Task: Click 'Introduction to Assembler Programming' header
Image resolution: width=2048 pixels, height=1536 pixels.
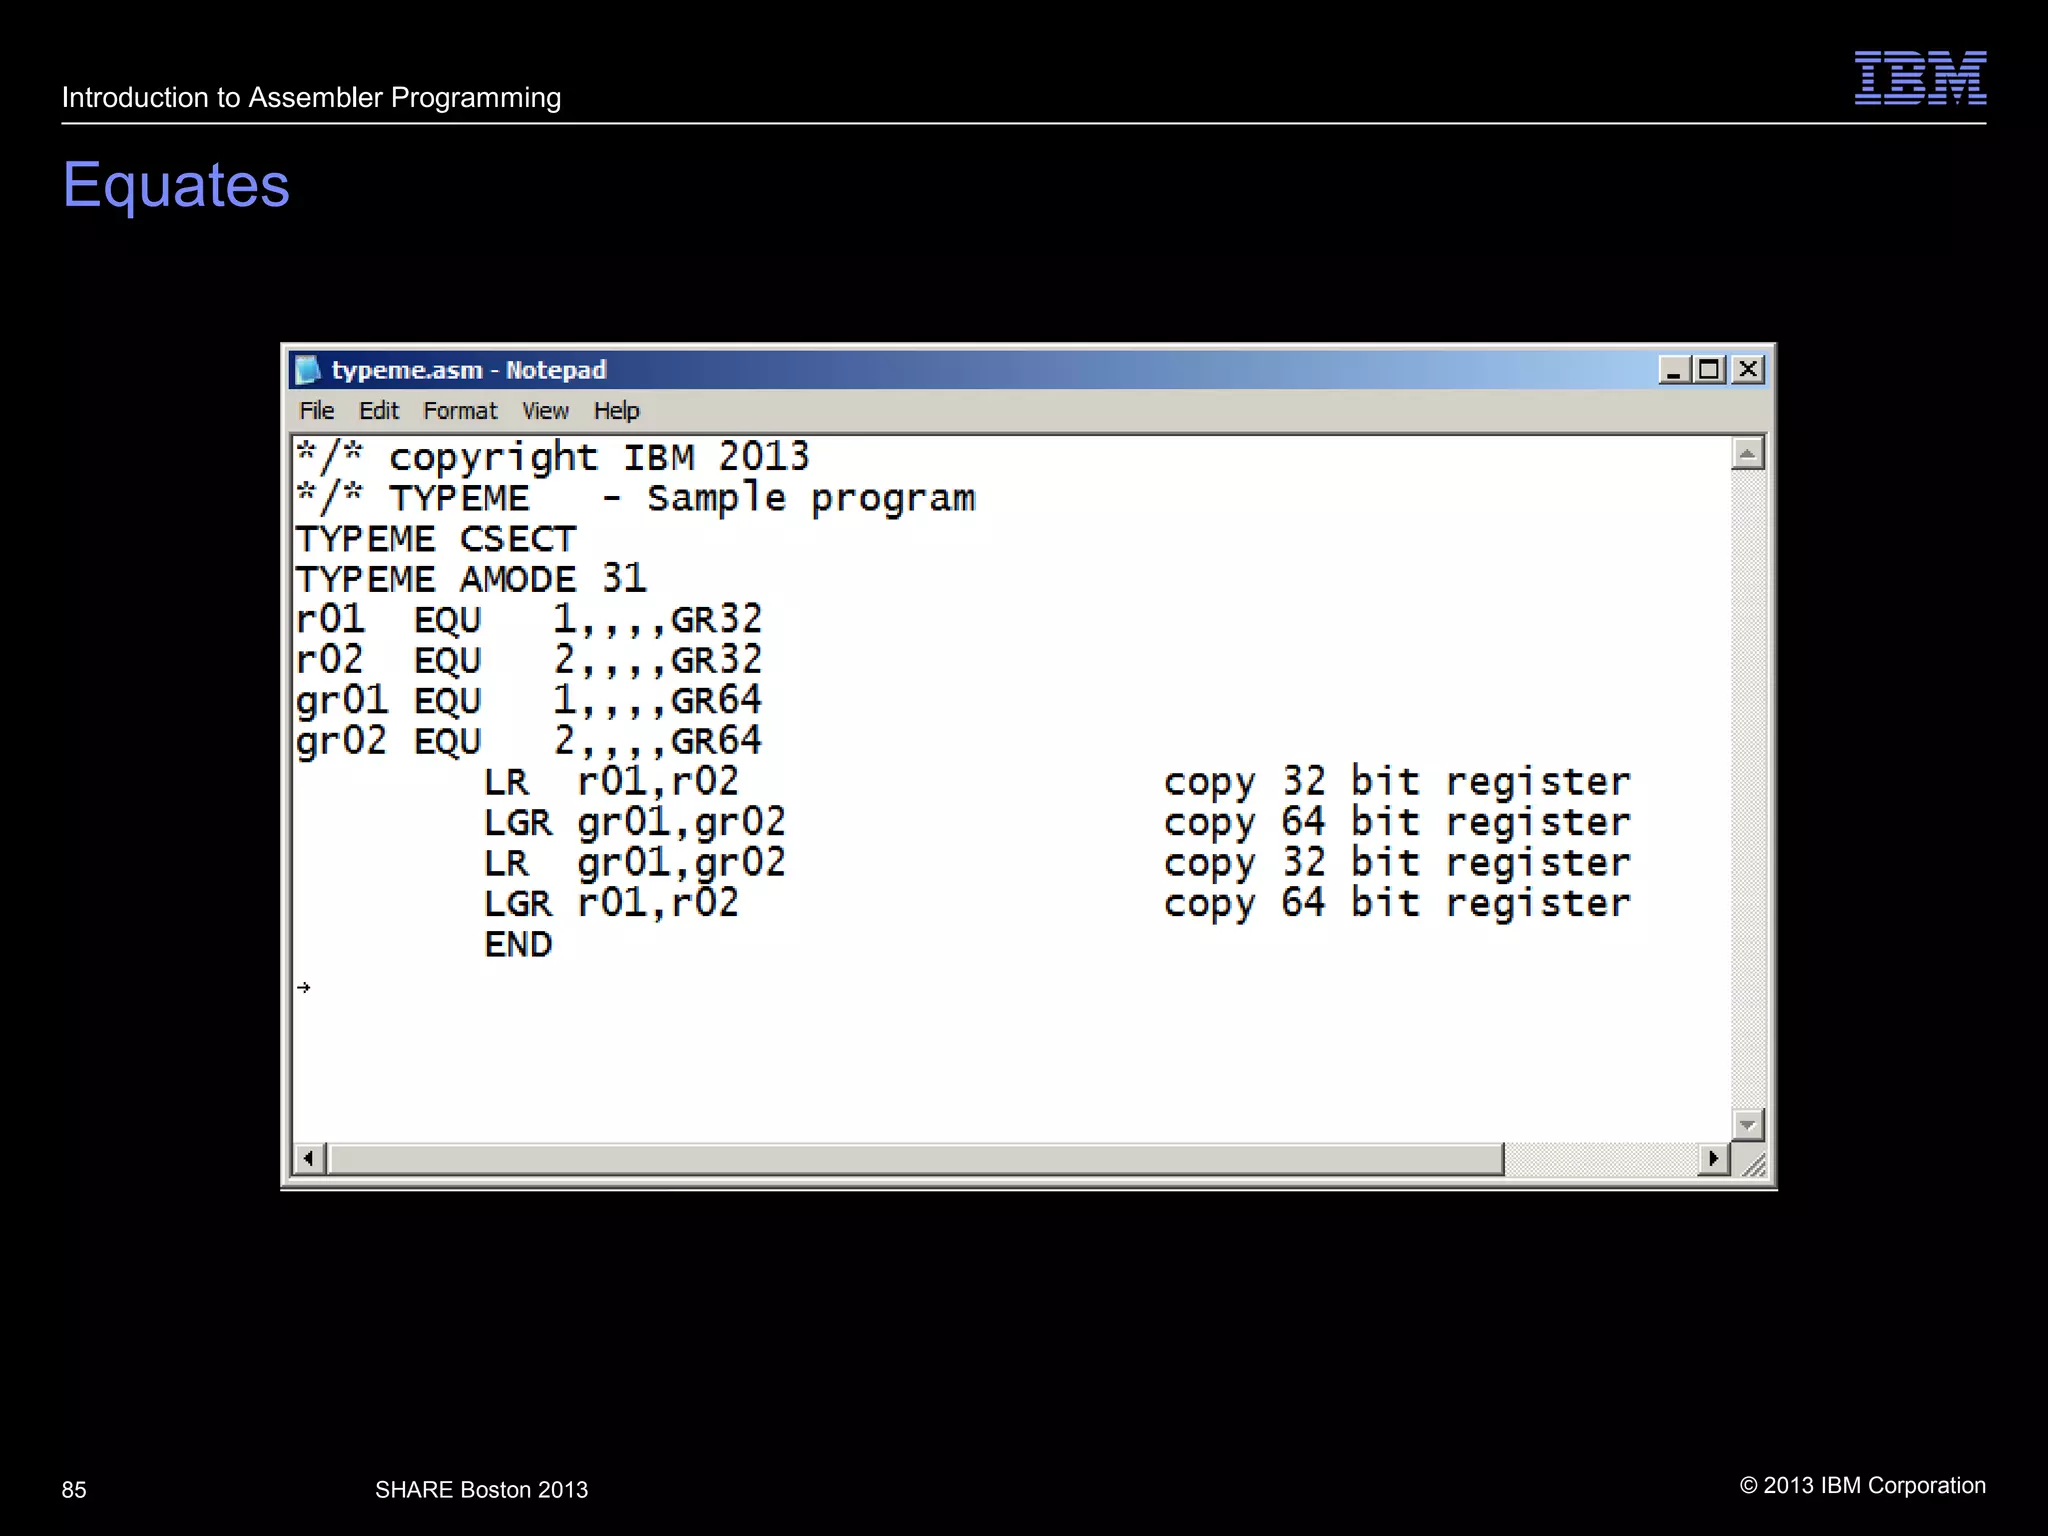Action: point(311,98)
